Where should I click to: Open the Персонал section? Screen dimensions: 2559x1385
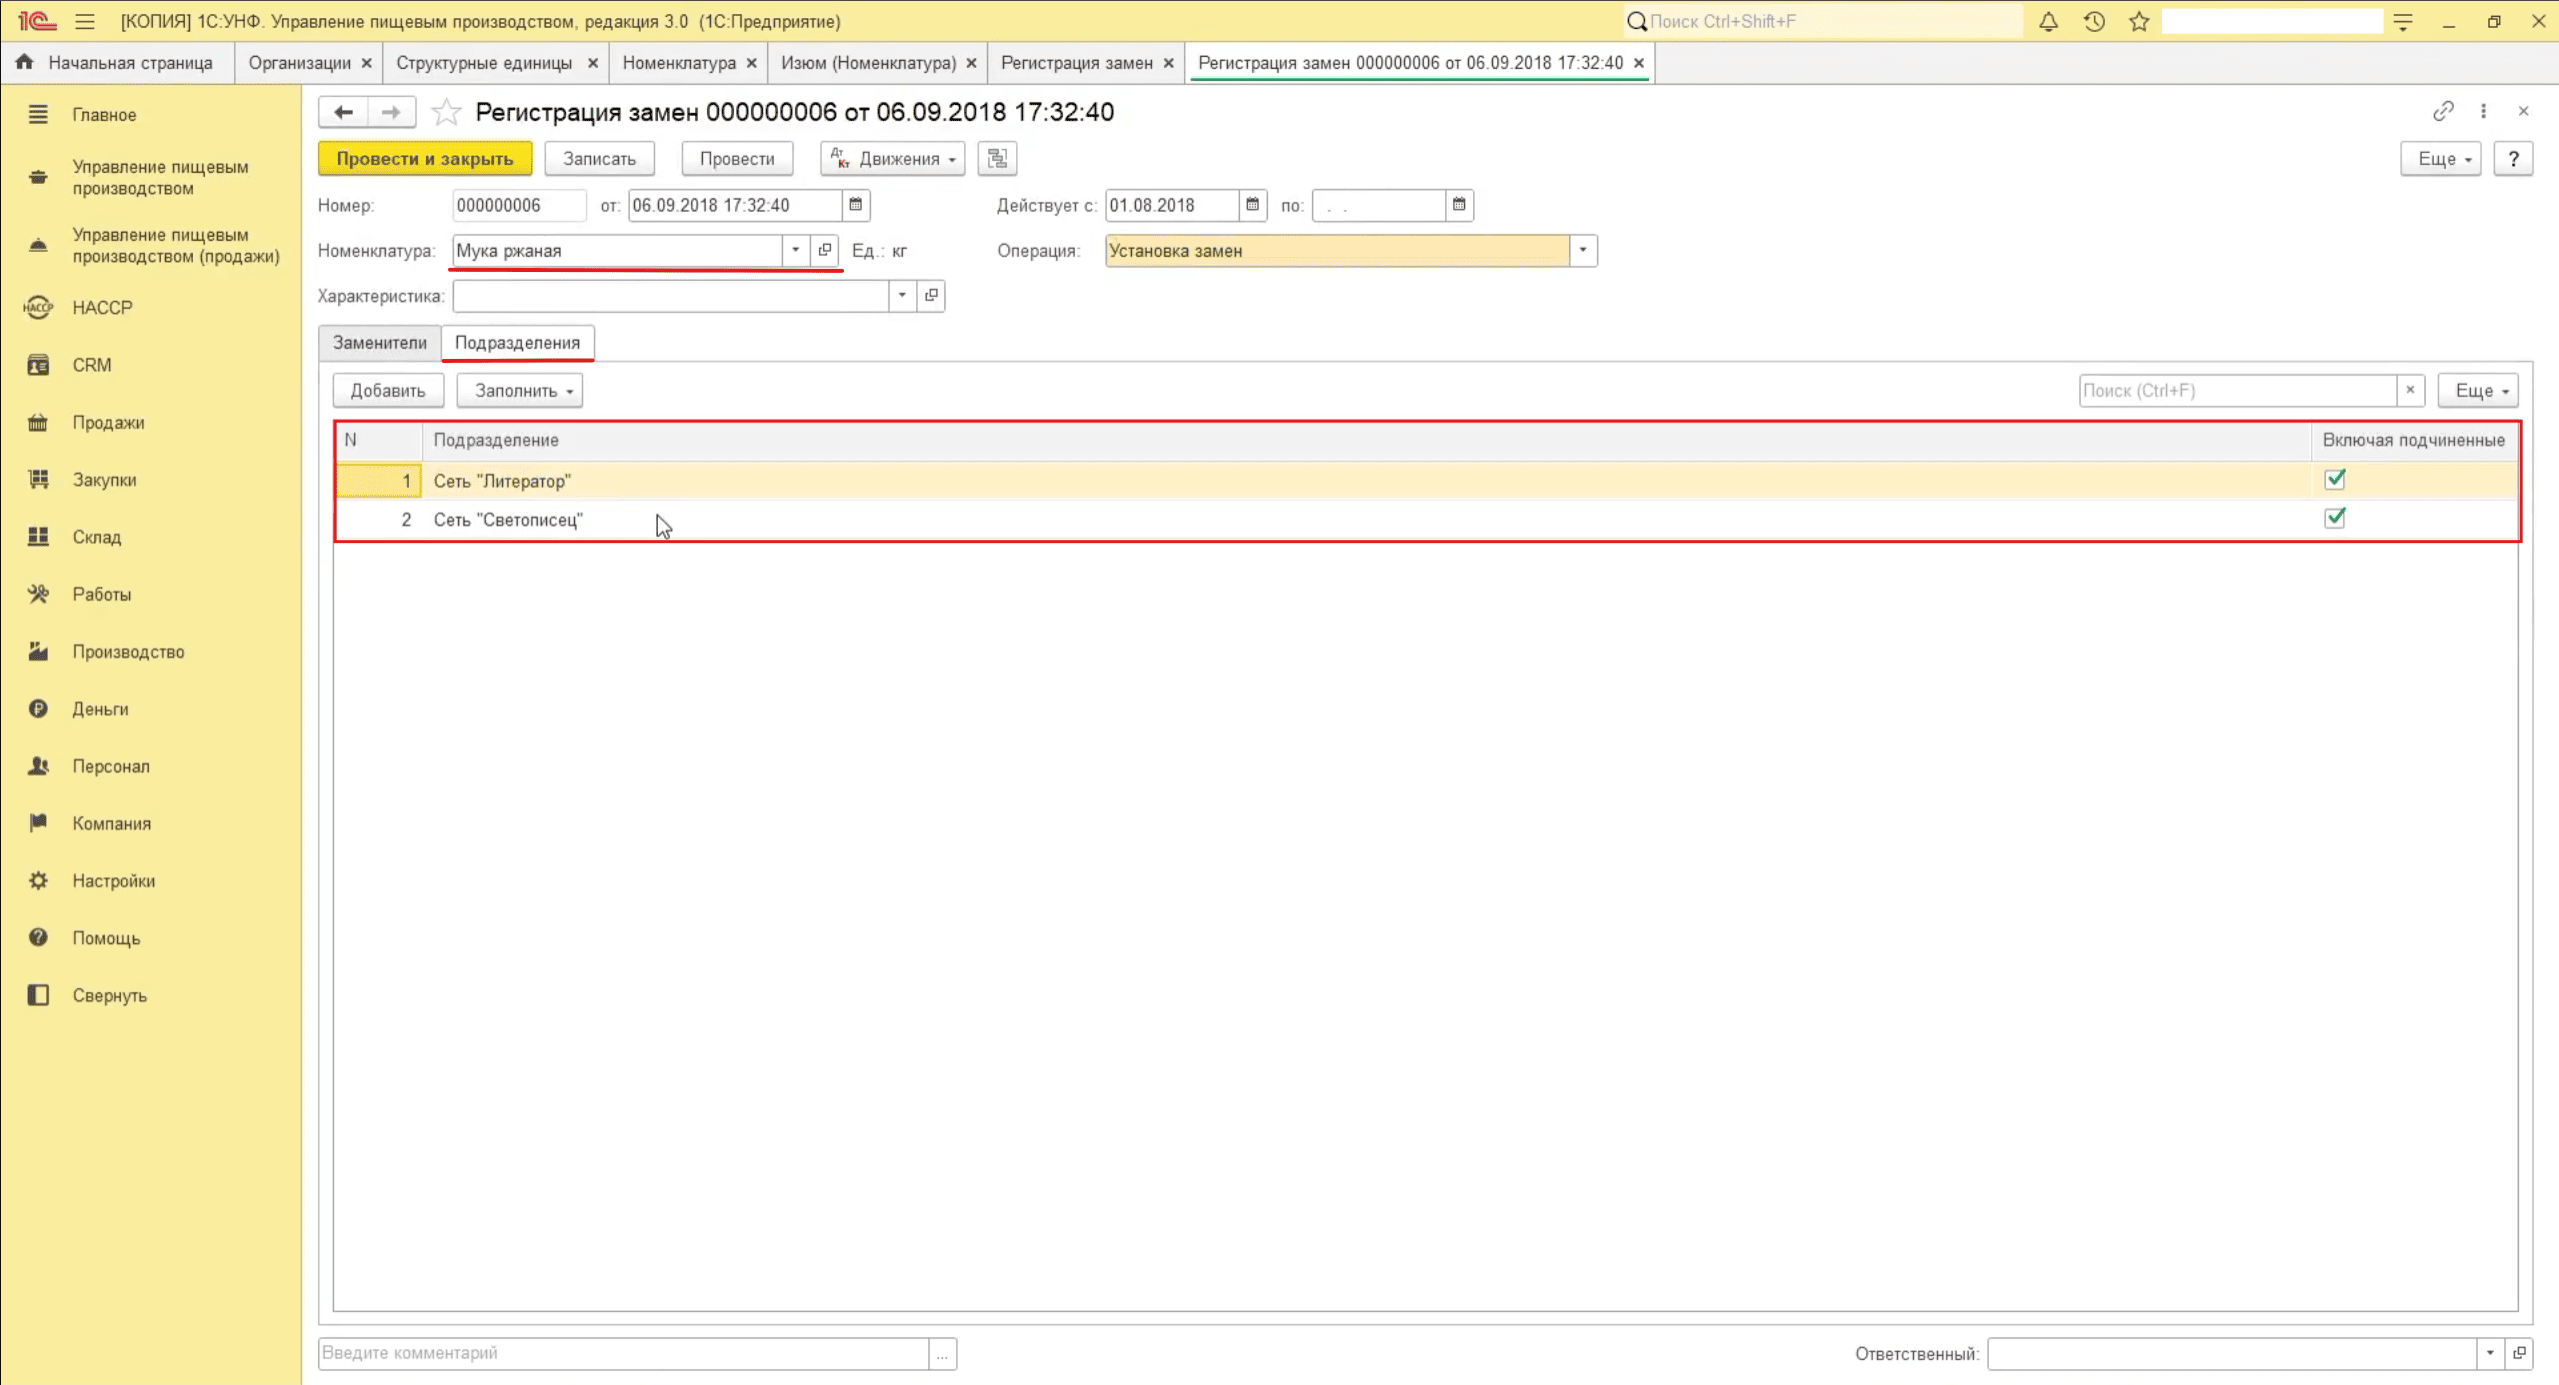click(111, 766)
